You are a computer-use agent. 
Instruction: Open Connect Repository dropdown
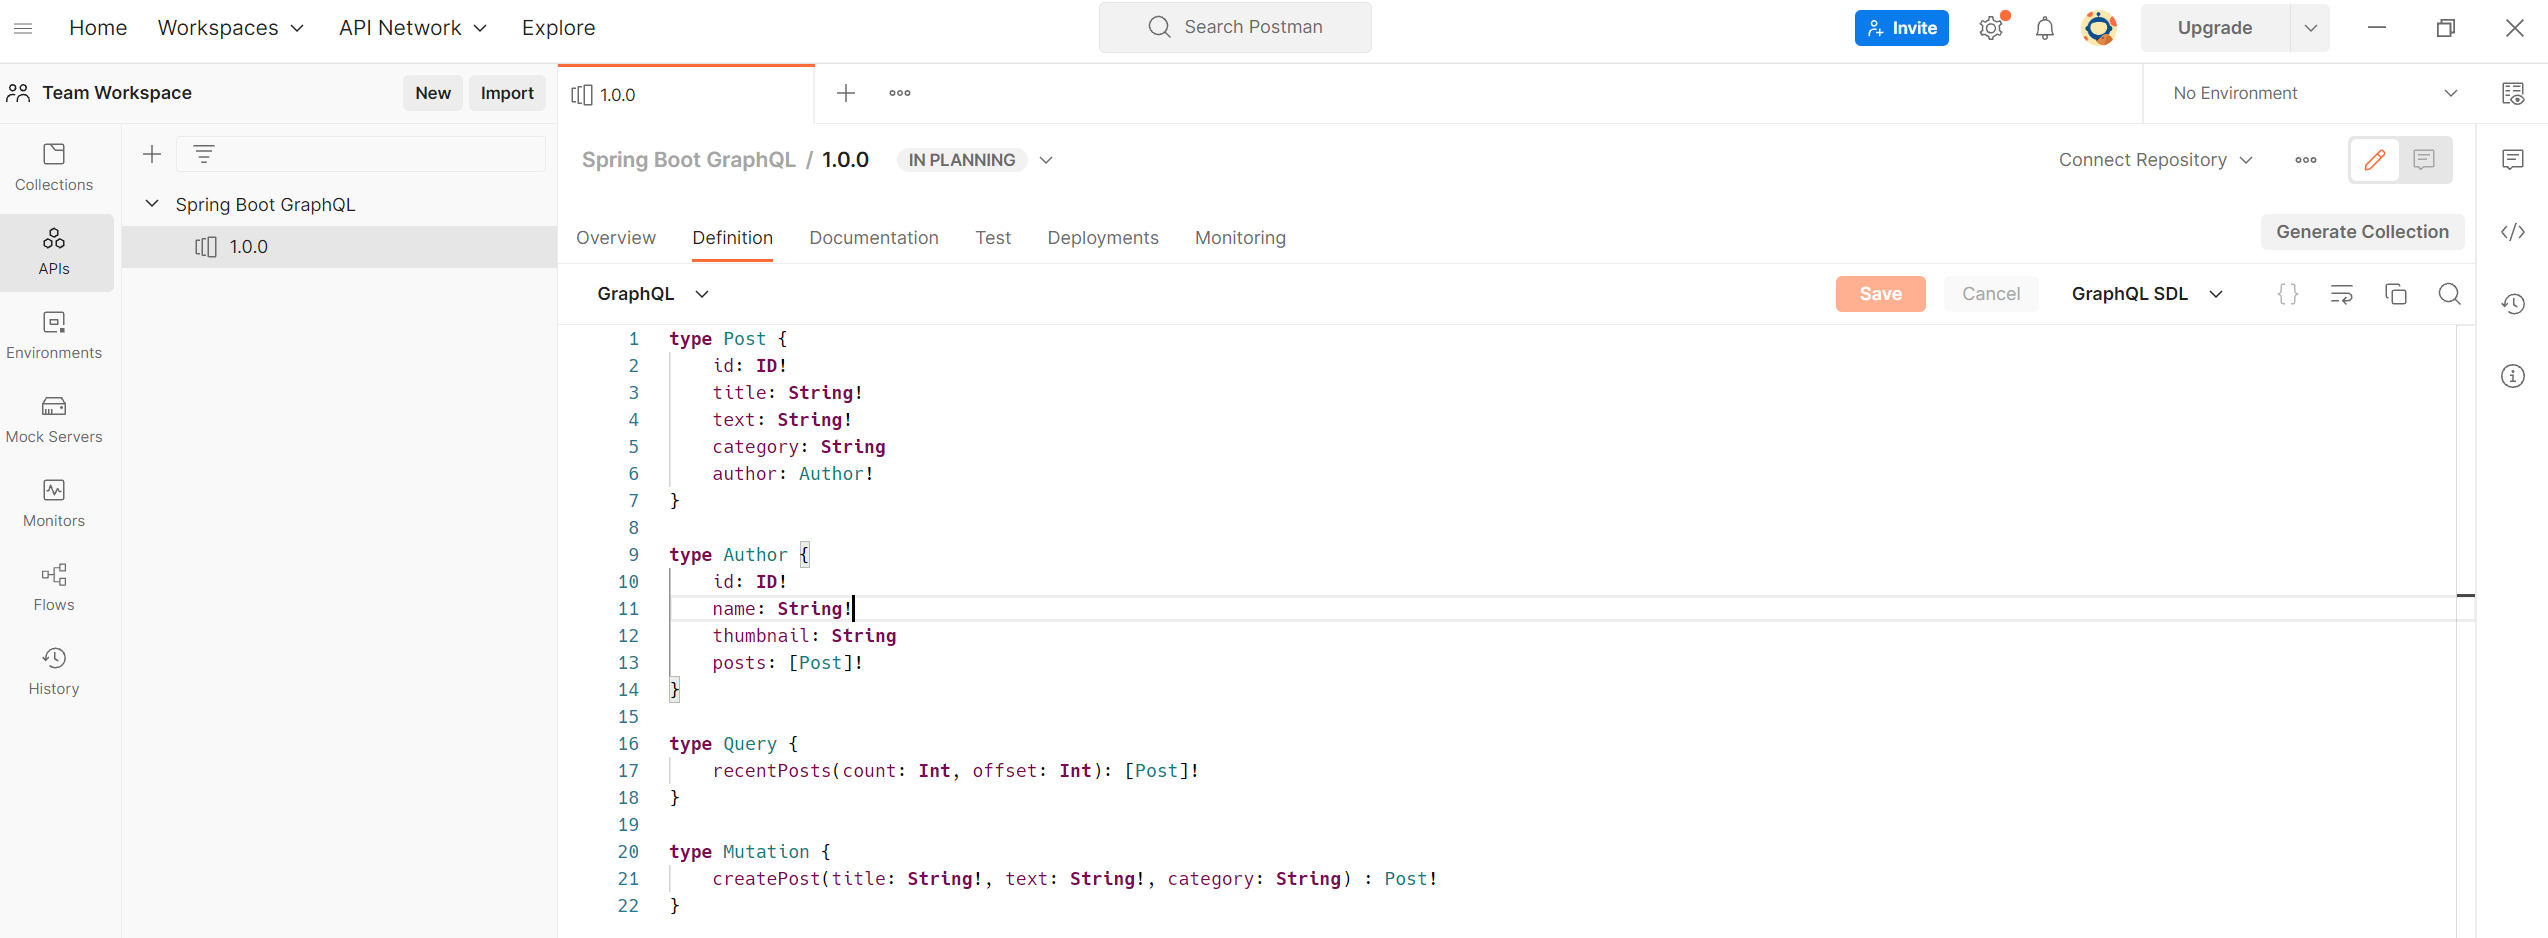[x=2155, y=160]
